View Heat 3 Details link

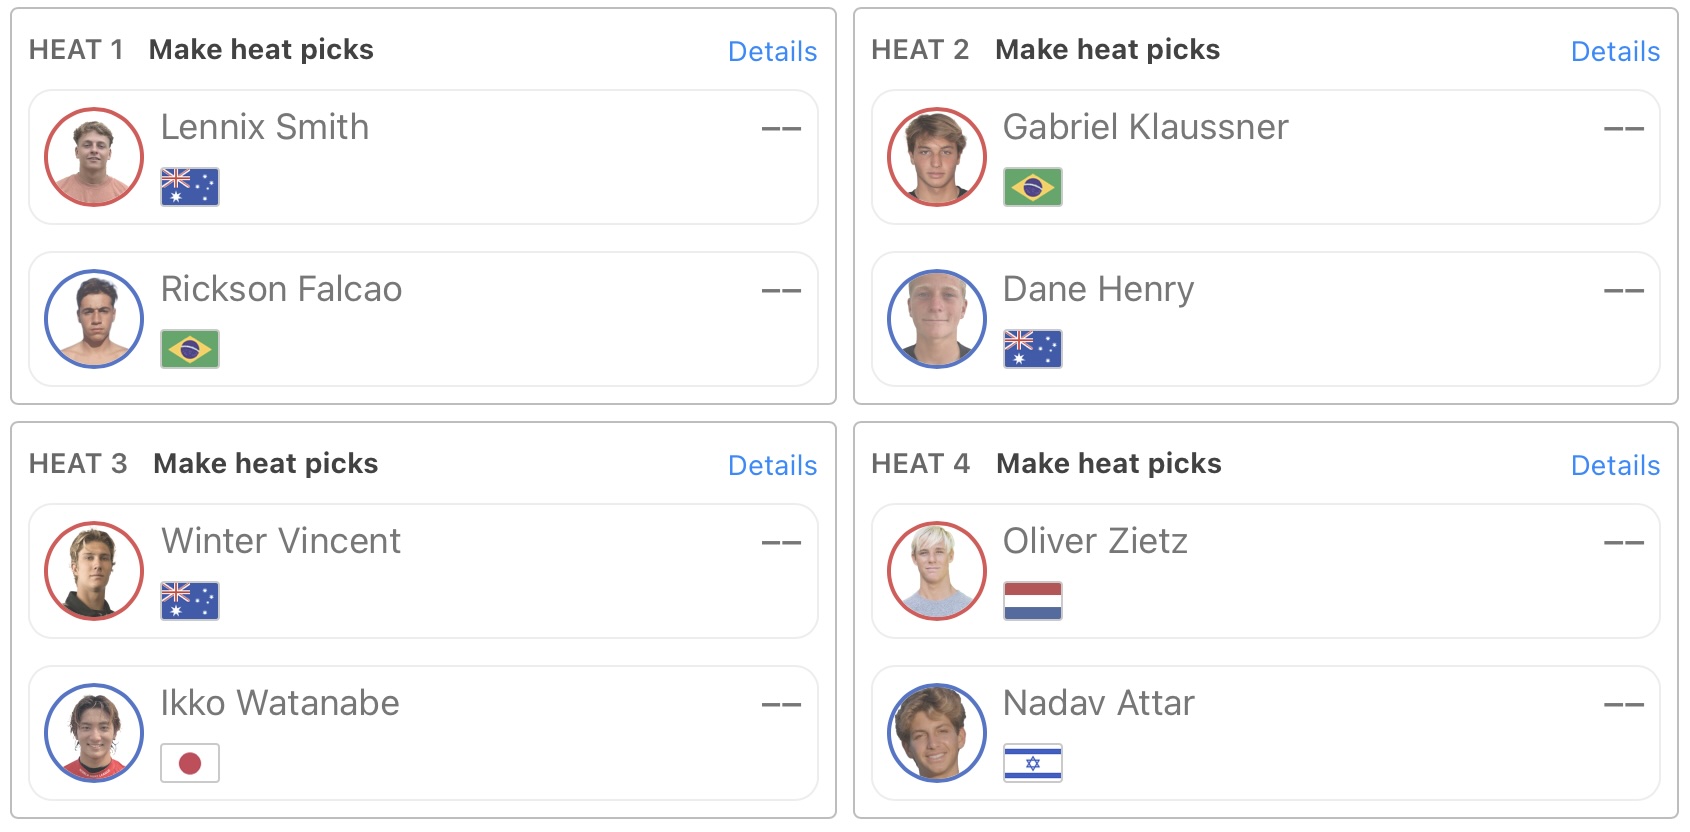[x=772, y=465]
